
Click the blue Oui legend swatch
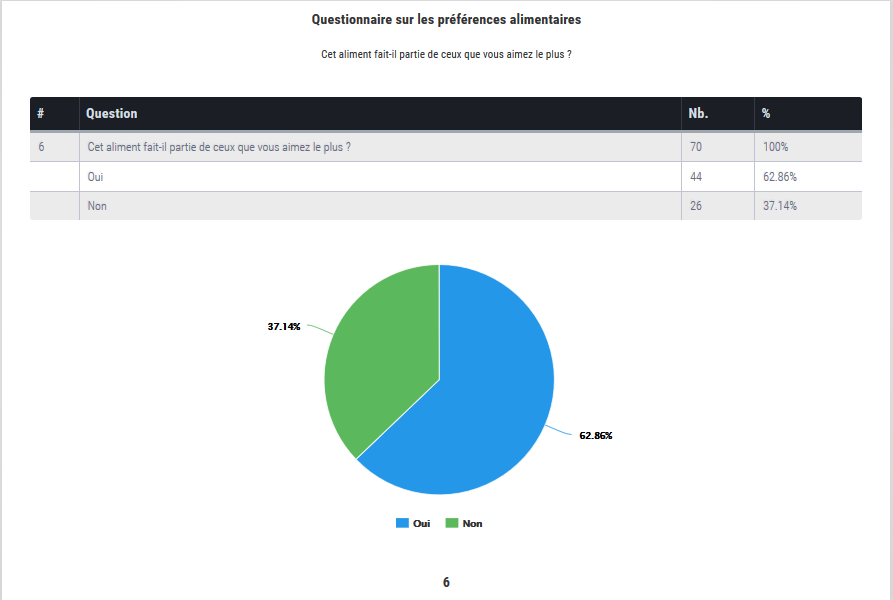click(402, 523)
